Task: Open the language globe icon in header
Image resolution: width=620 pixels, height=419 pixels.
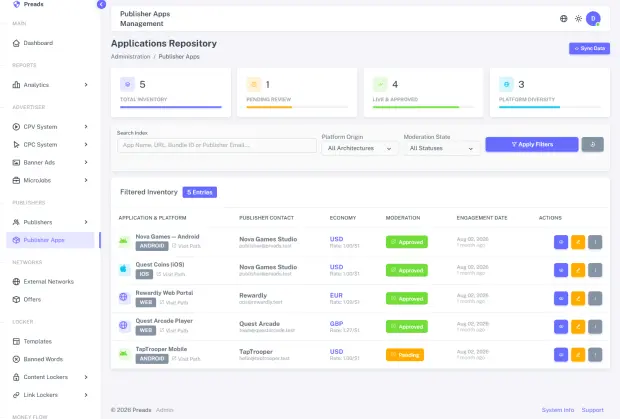Action: click(x=563, y=19)
